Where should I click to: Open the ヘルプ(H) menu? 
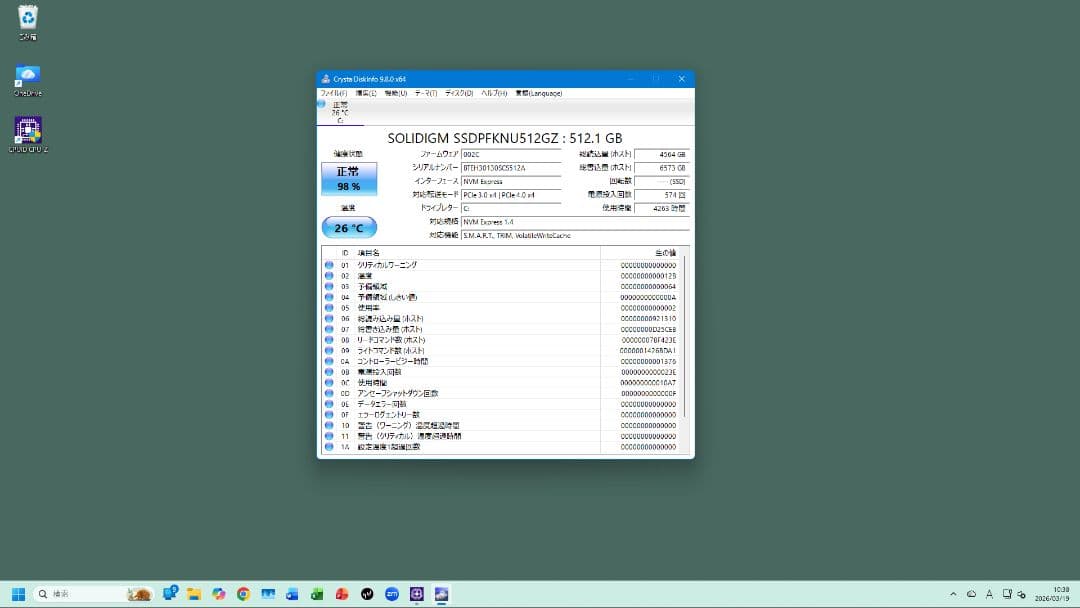[494, 93]
